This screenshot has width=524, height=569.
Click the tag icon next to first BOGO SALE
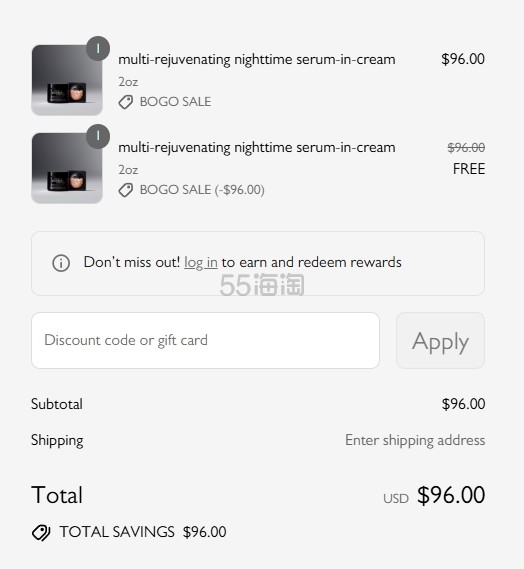pyautogui.click(x=126, y=102)
